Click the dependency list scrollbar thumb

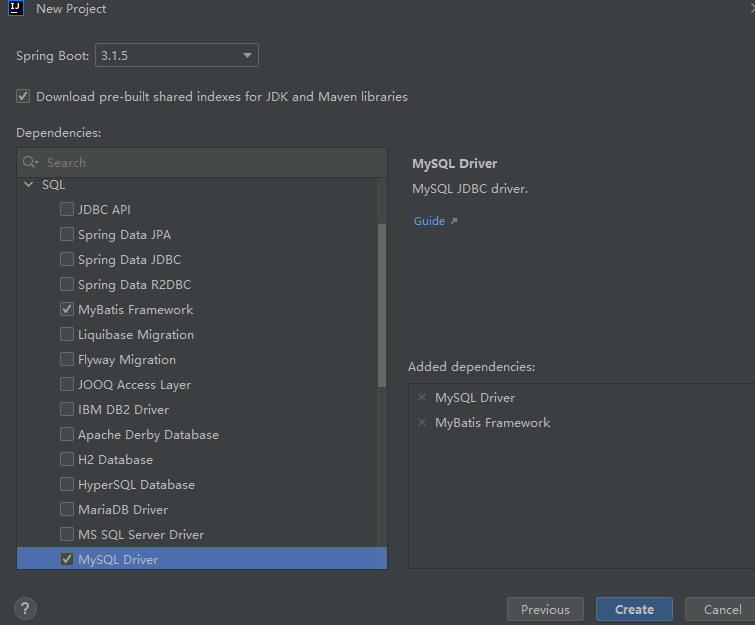pos(382,305)
